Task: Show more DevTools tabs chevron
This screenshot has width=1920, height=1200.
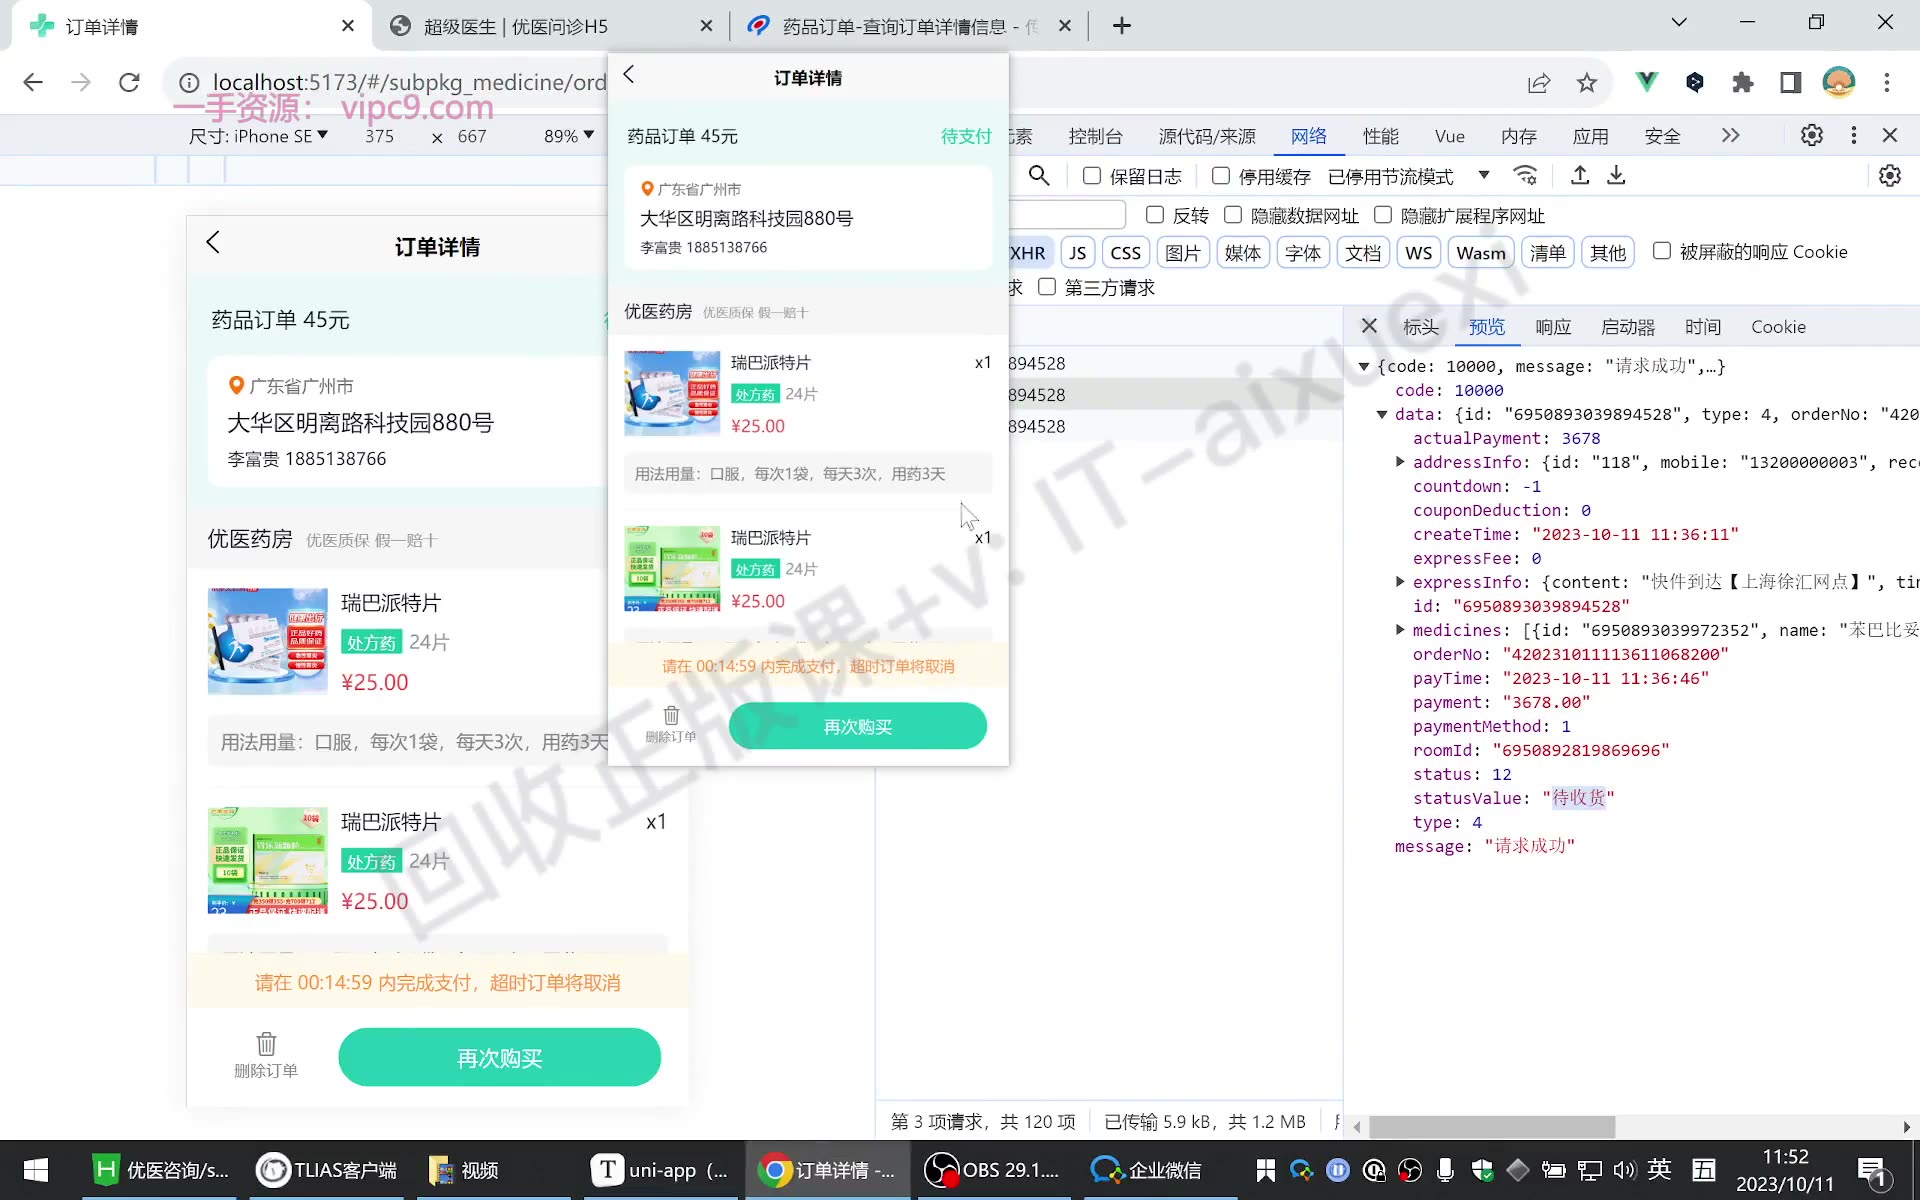Action: point(1730,135)
